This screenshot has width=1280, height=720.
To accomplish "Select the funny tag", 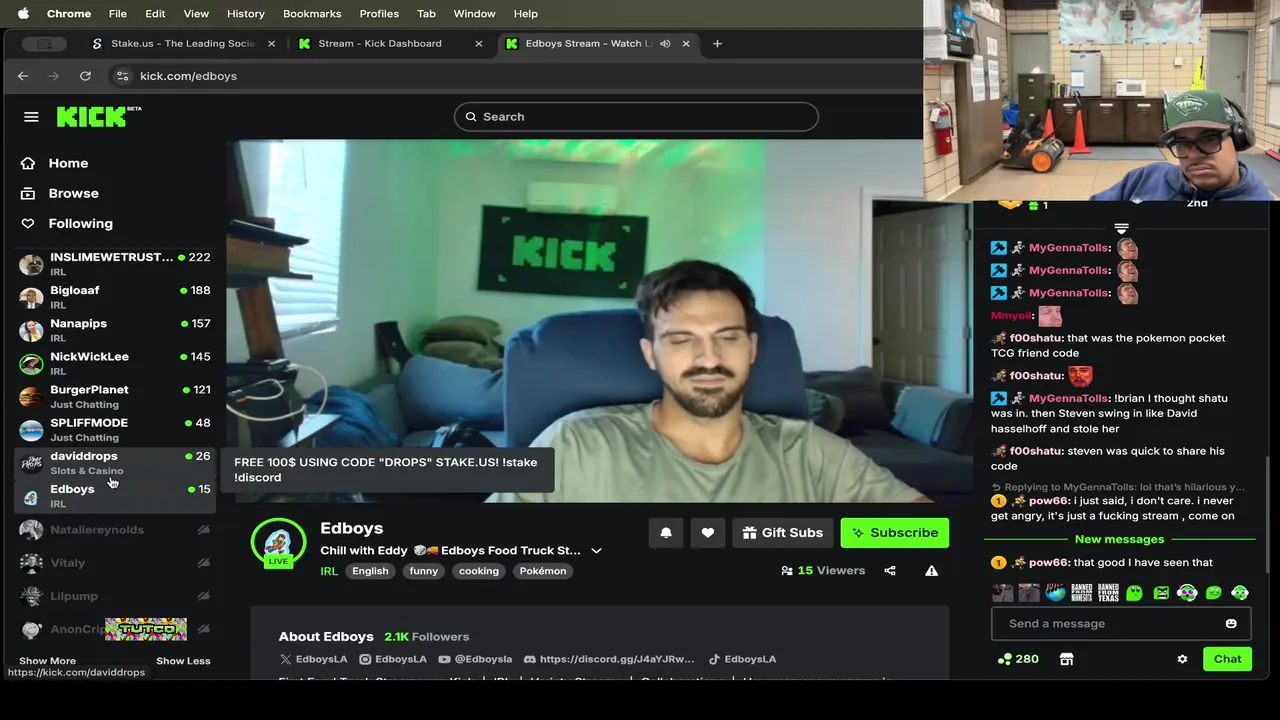I will (423, 571).
